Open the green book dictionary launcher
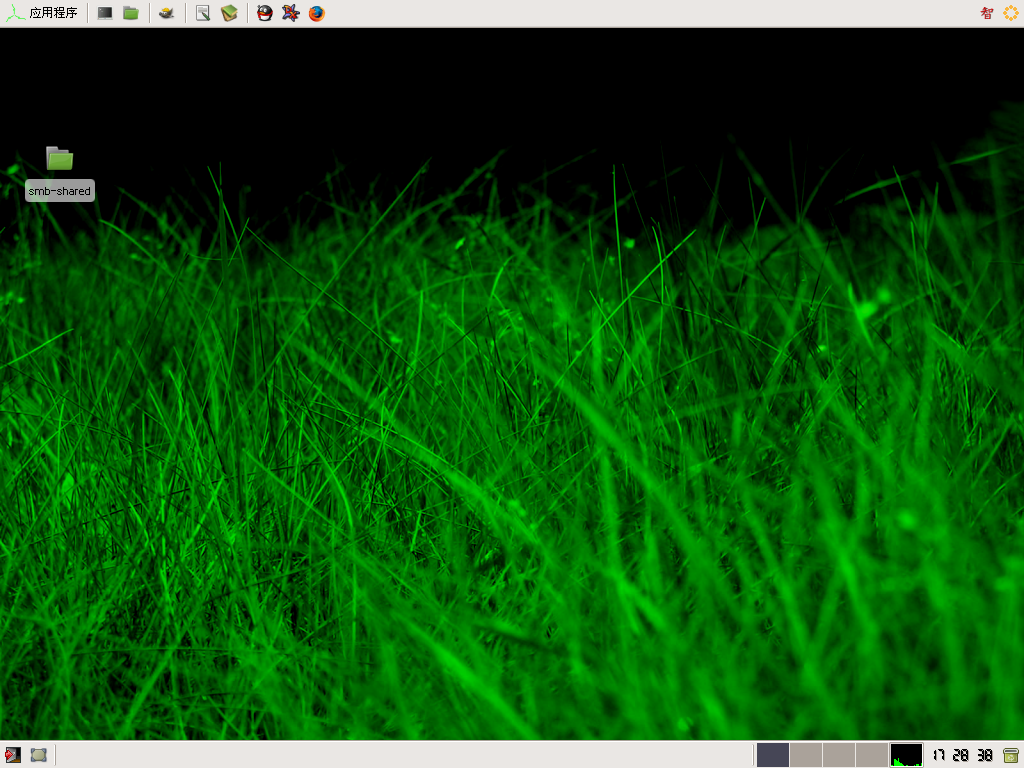 pyautogui.click(x=229, y=13)
